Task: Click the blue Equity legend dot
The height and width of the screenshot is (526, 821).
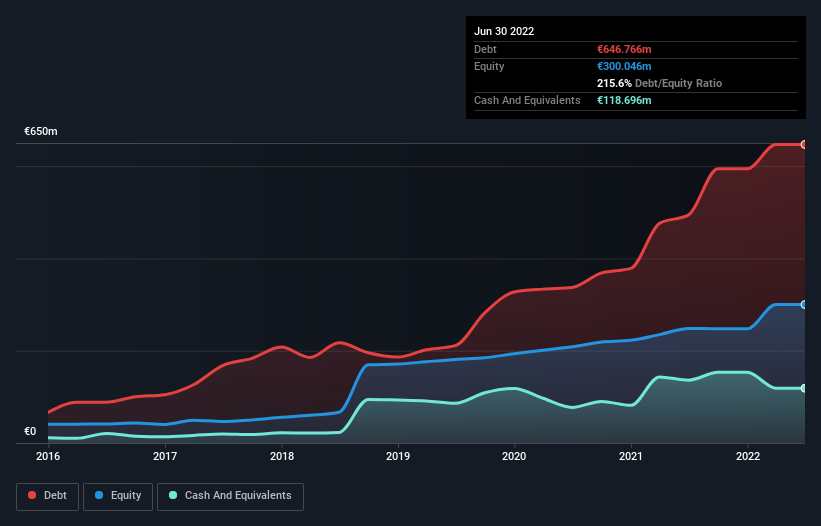Action: point(99,495)
